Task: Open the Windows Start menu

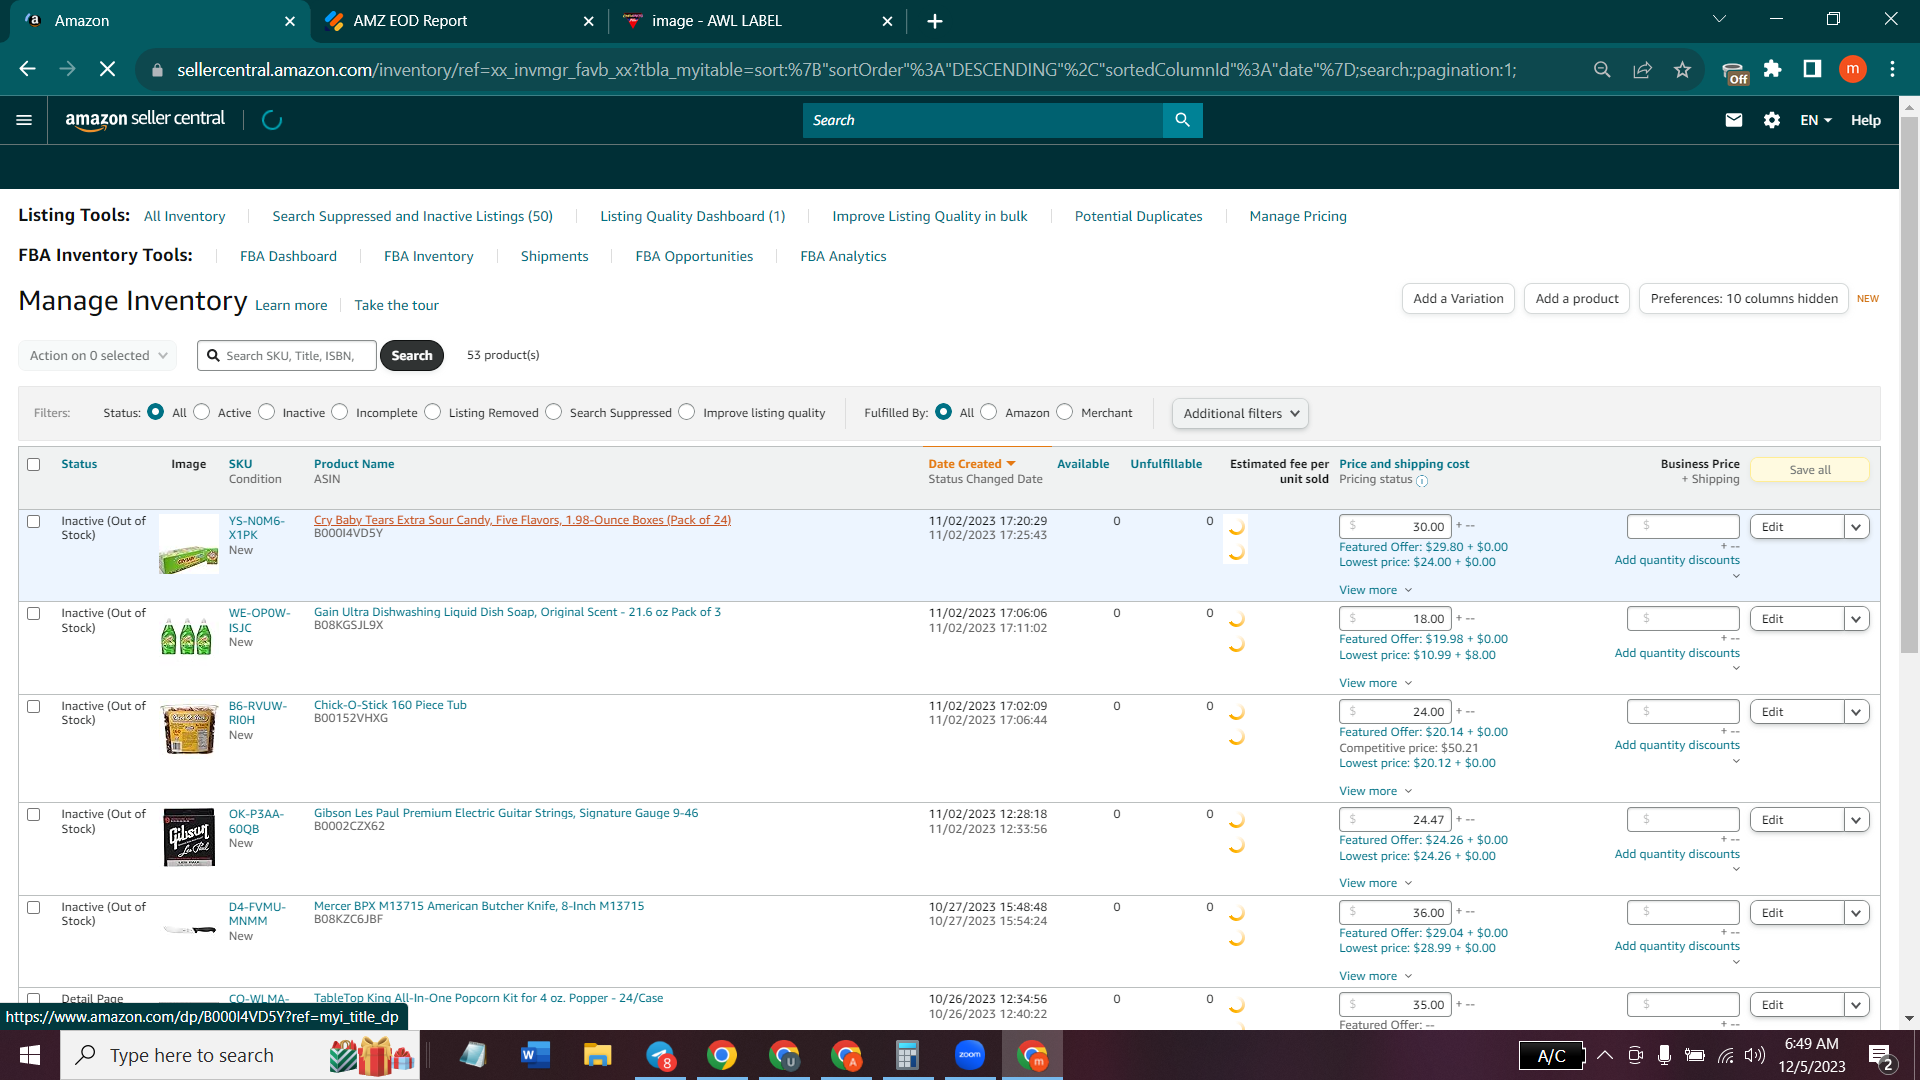Action: 30,1055
